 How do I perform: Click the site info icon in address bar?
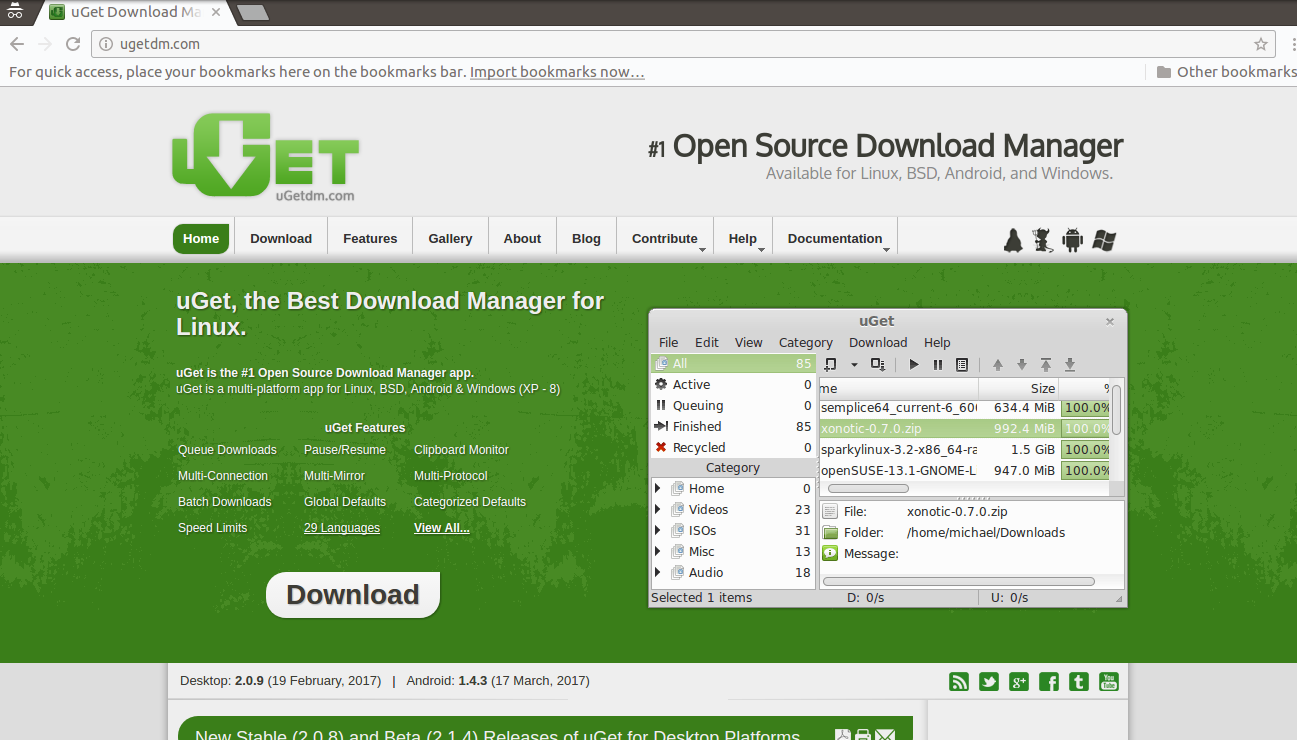[107, 44]
